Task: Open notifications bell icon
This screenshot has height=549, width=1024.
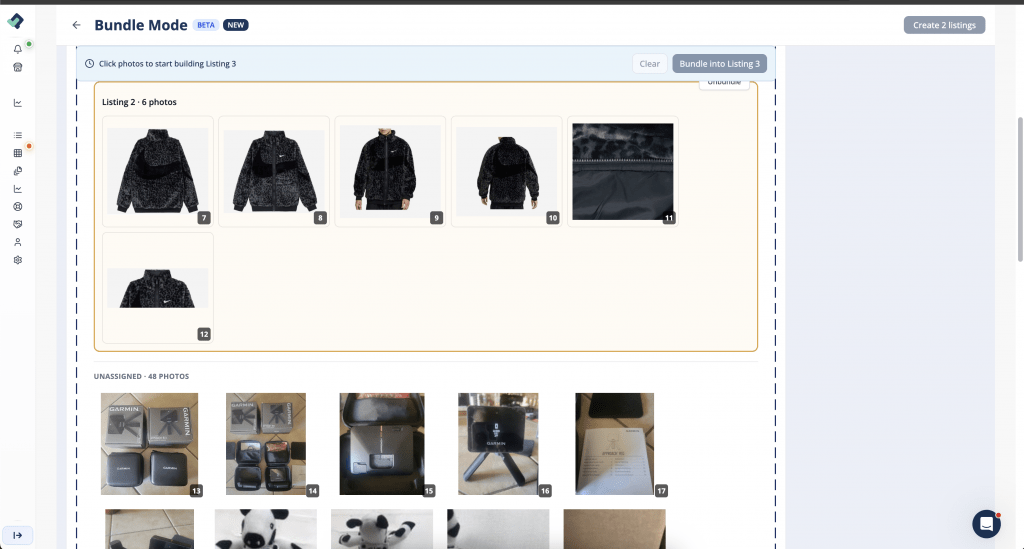Action: (18, 49)
